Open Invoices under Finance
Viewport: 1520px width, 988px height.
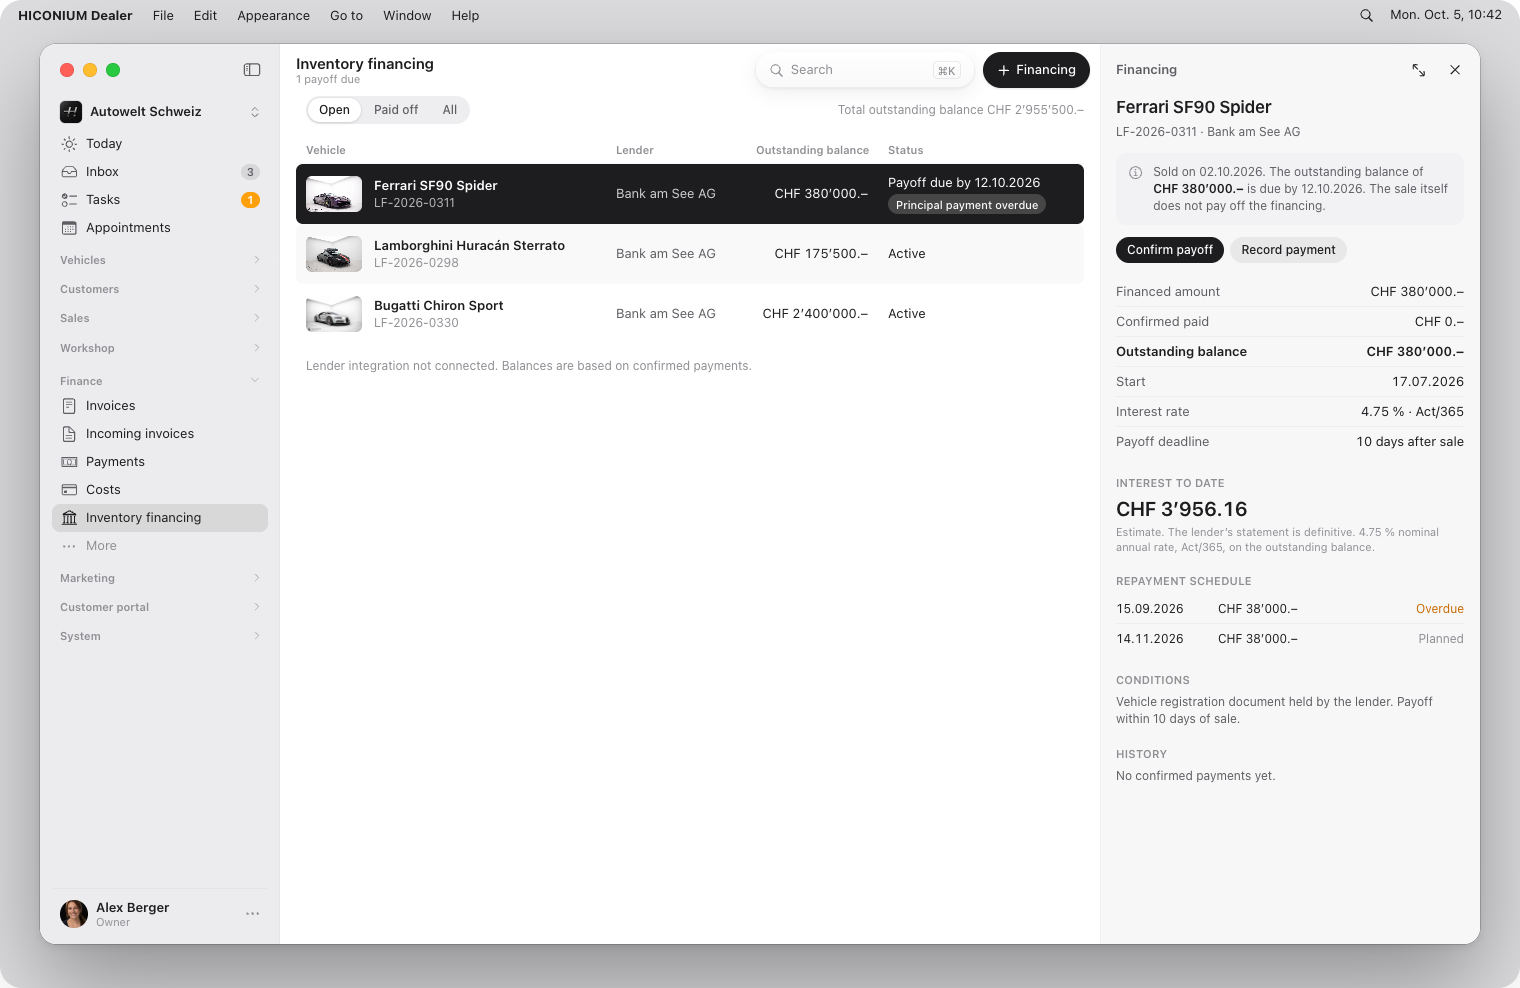tap(160, 406)
